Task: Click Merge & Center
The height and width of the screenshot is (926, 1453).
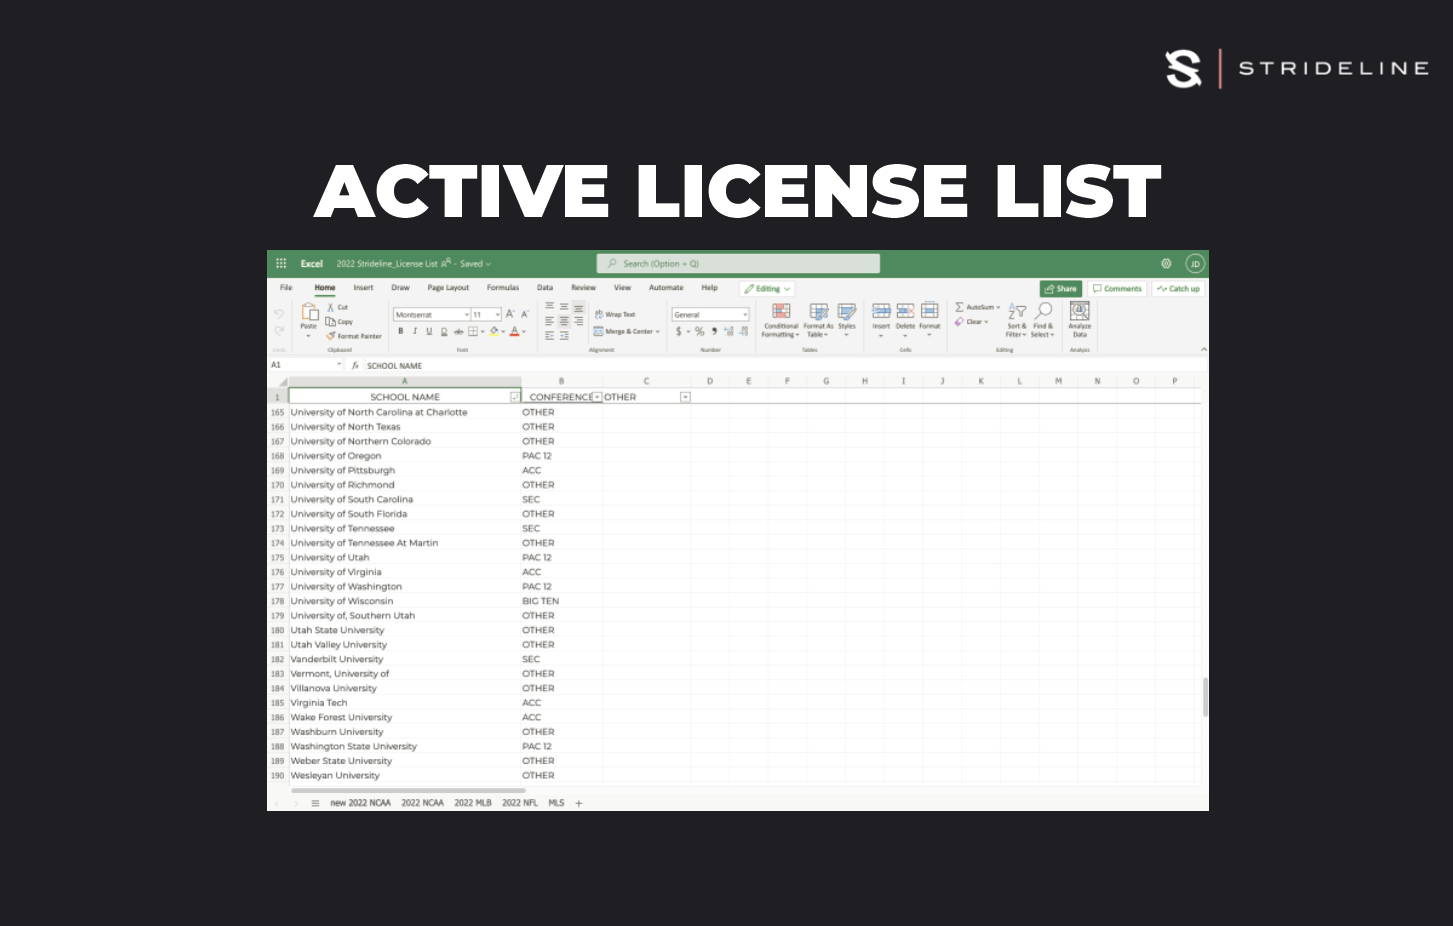Action: (626, 331)
